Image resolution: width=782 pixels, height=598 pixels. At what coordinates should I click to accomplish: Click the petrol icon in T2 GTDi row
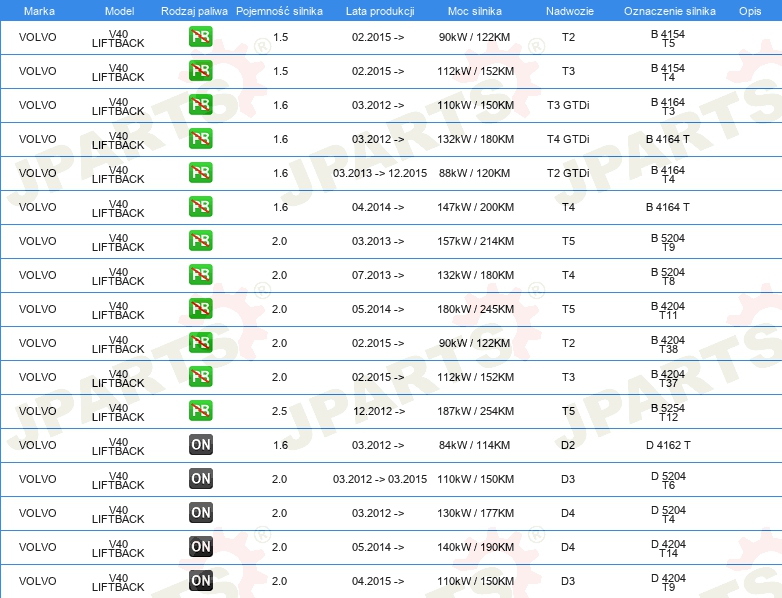tap(200, 173)
